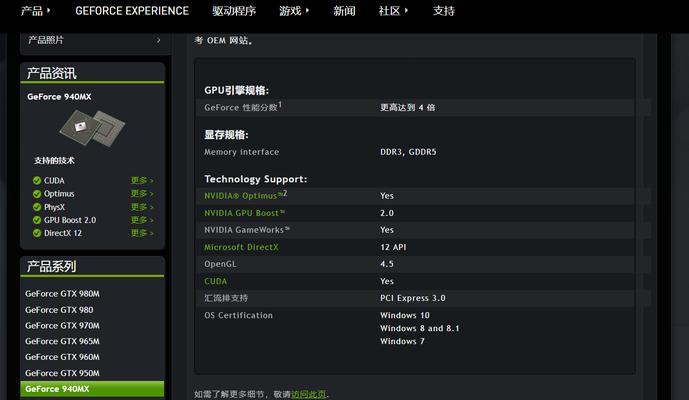Click the '显存规格:' section heading
Screen dimensions: 689x400
tap(226, 135)
